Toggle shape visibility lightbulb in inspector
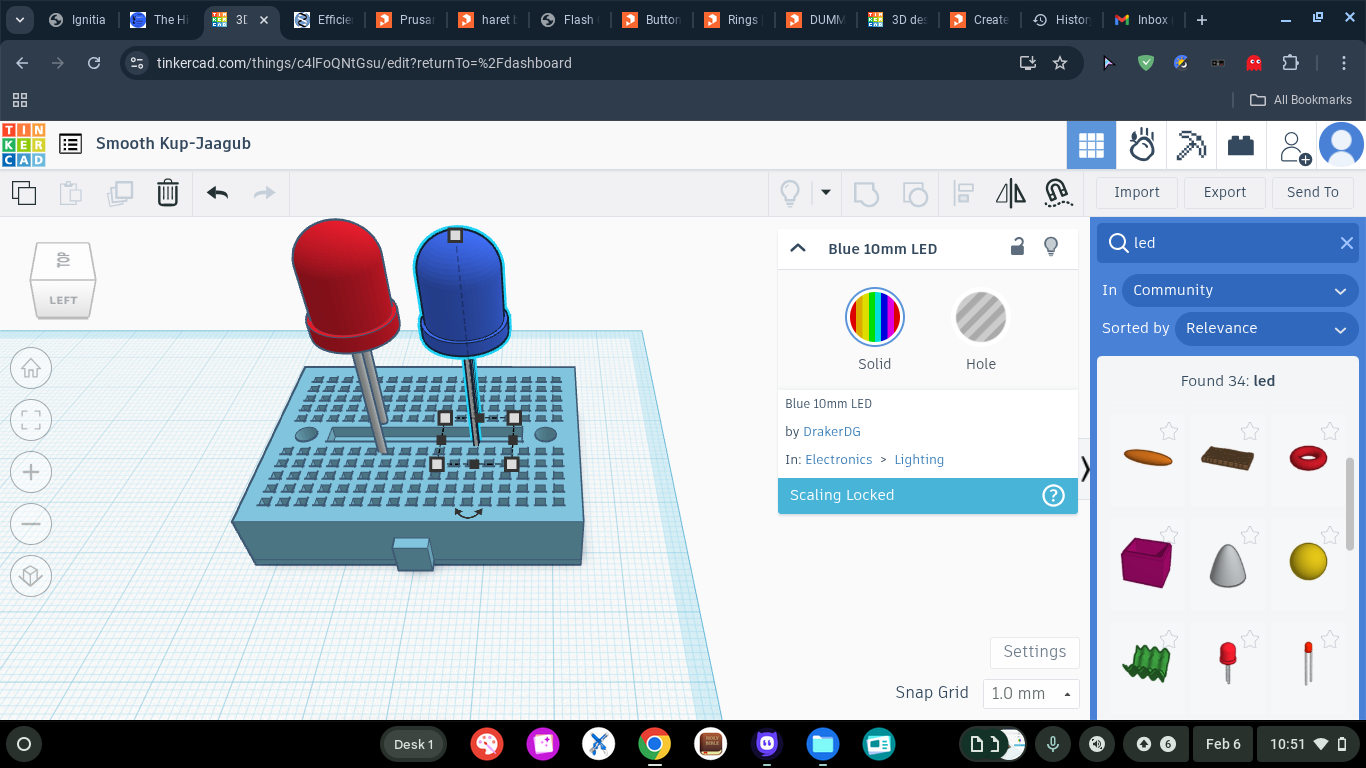Viewport: 1366px width, 768px height. (1051, 247)
